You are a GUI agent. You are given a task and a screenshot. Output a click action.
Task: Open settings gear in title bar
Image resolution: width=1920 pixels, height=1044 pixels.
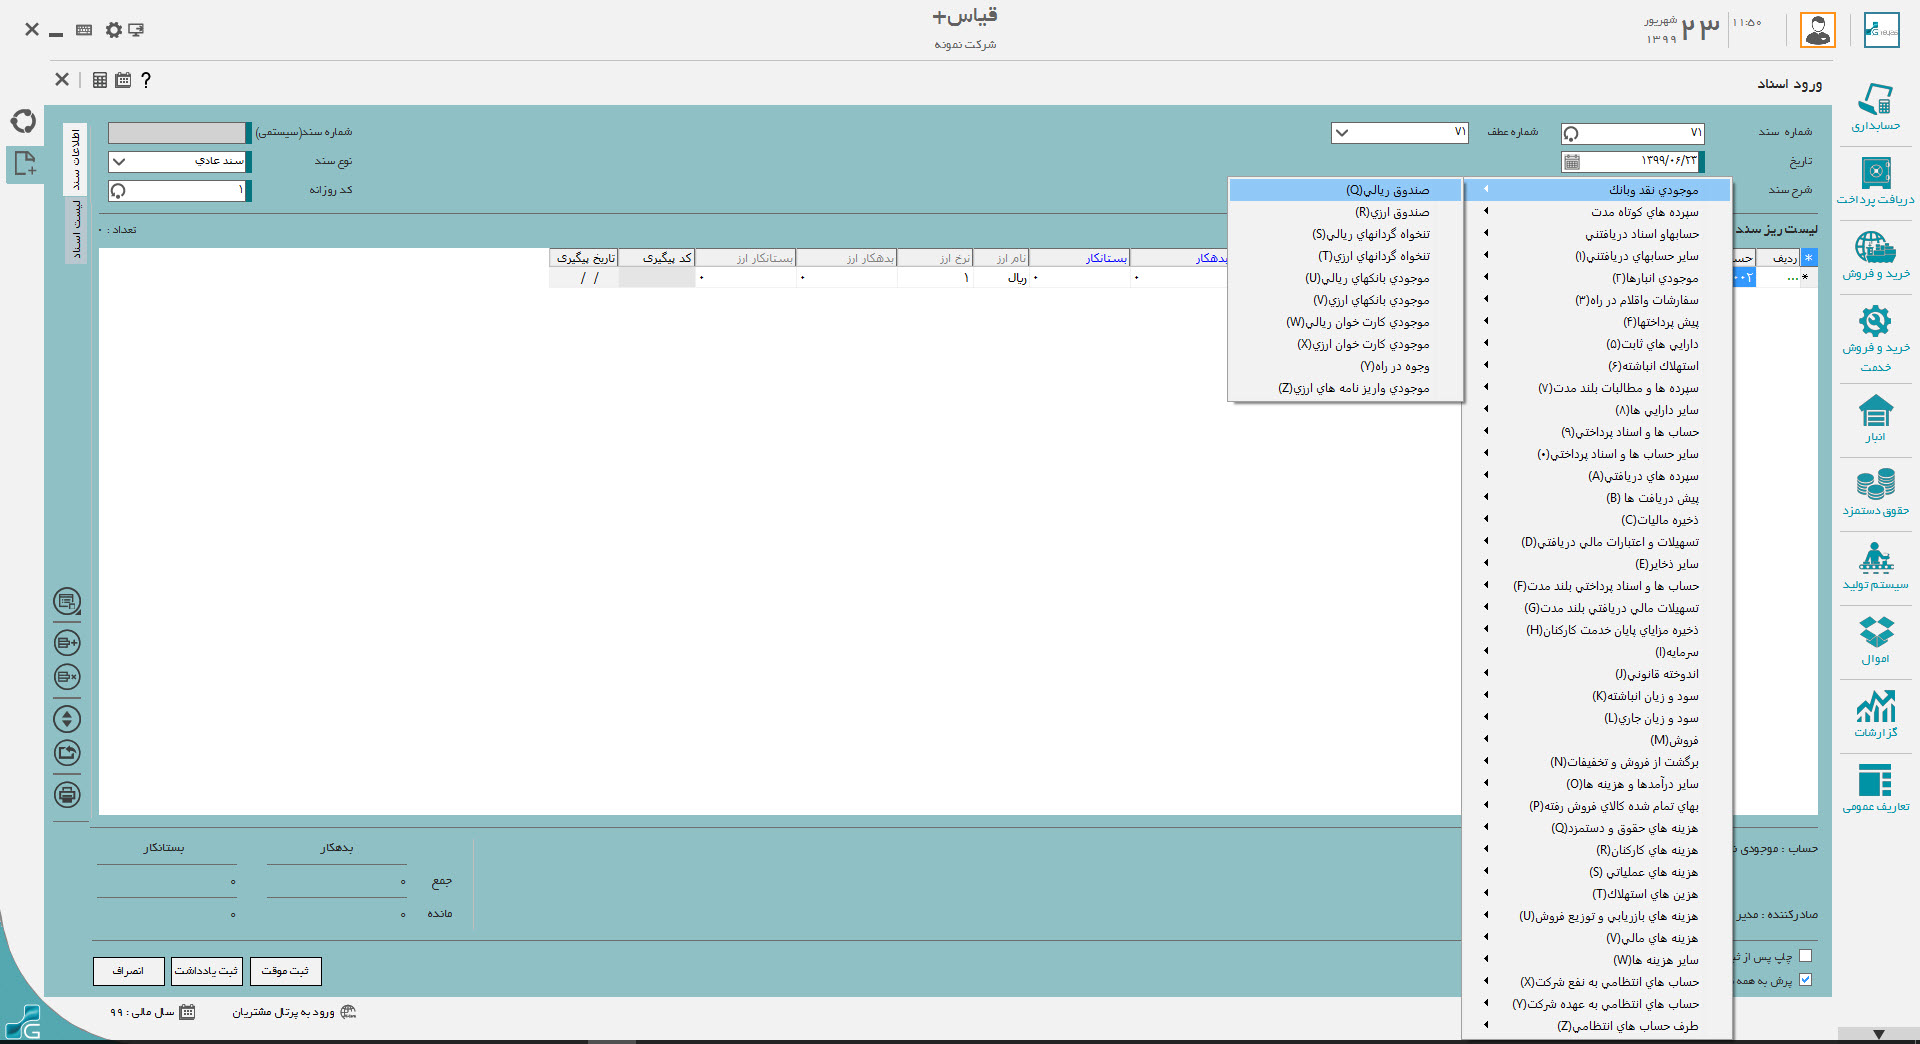click(x=114, y=30)
